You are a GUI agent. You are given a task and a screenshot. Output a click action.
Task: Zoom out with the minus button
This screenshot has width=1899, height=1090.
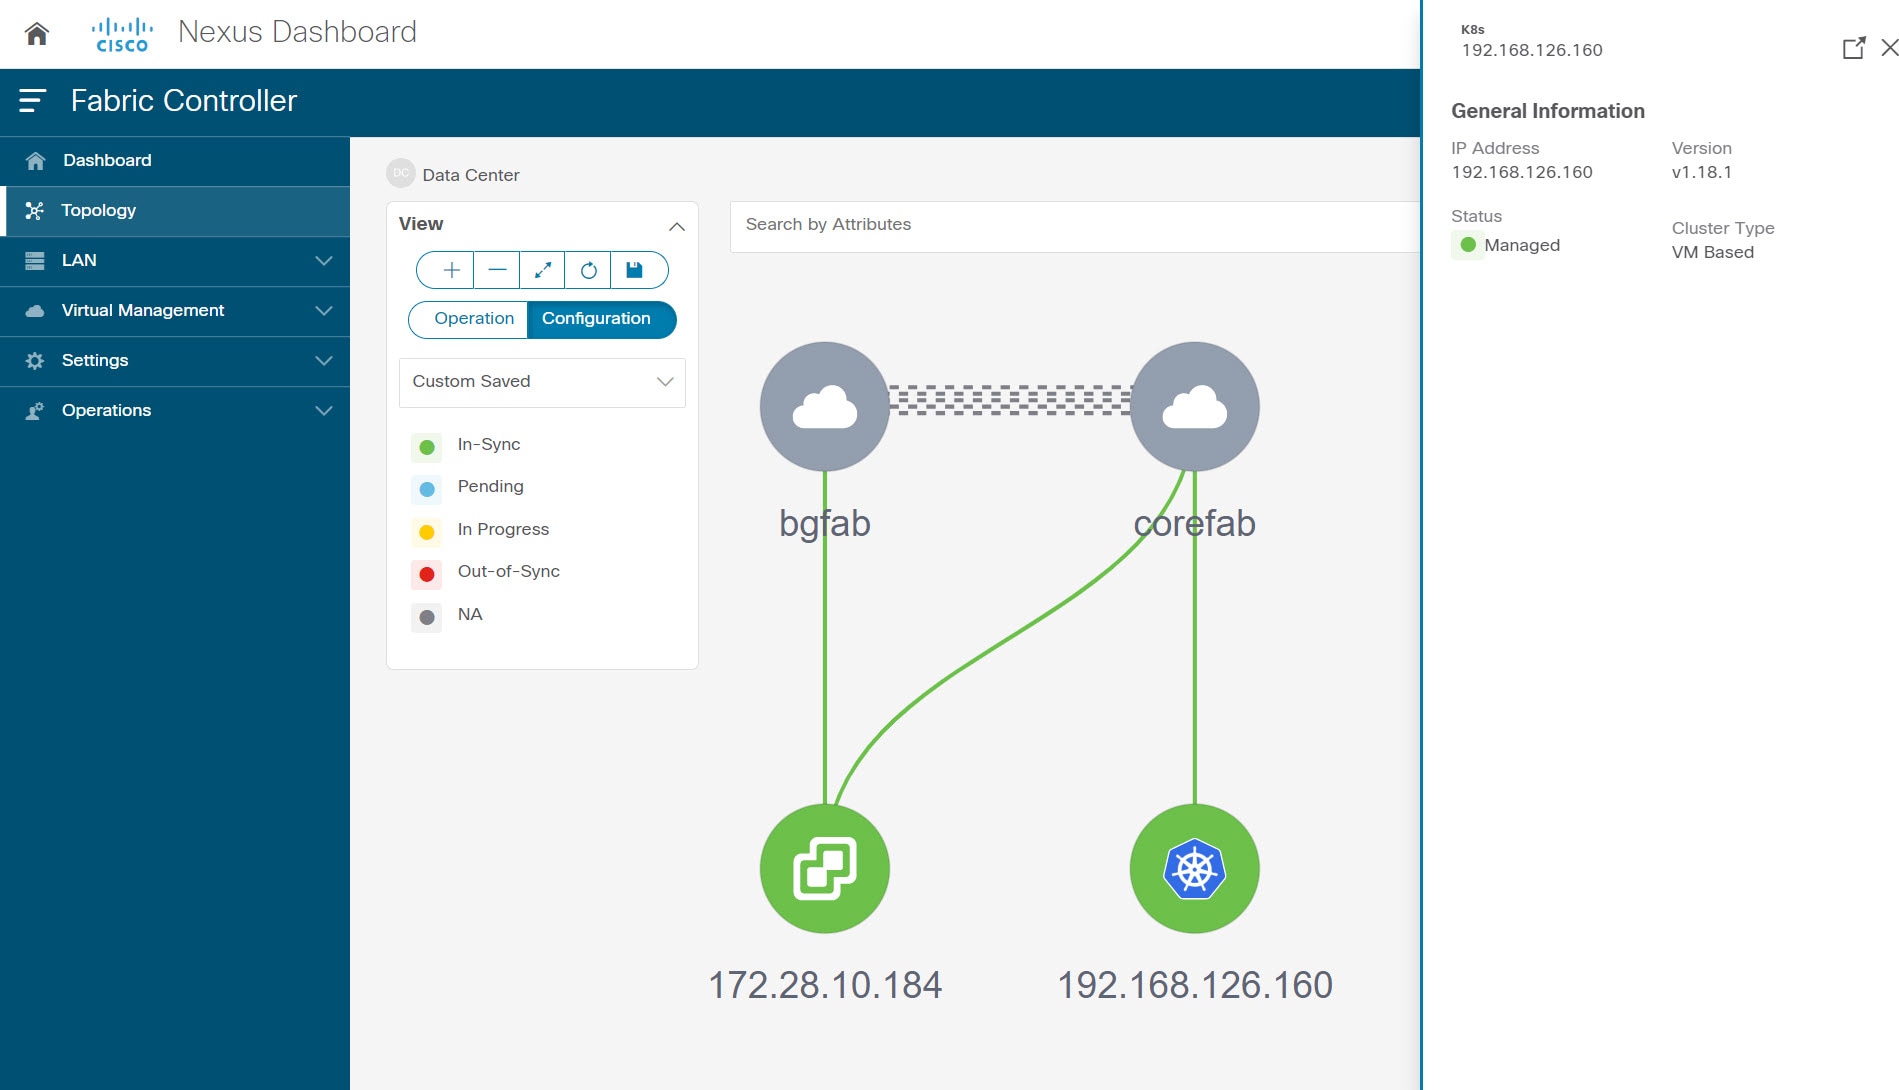coord(497,270)
